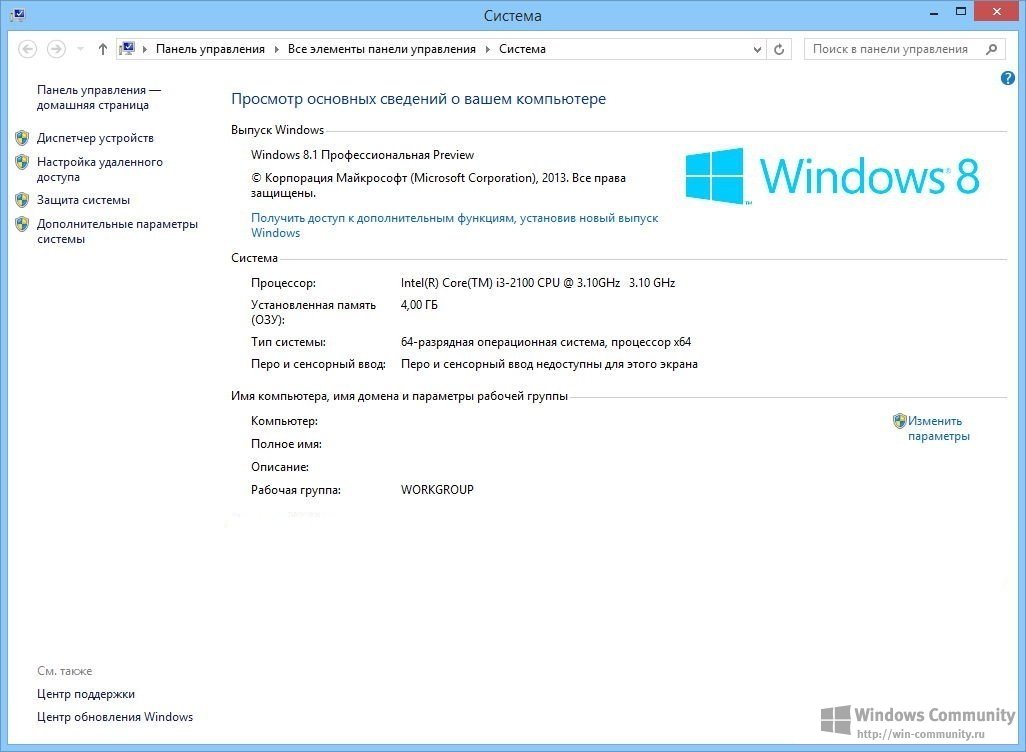
Task: Select processor value Intel Core i3-2100
Action: coord(538,283)
